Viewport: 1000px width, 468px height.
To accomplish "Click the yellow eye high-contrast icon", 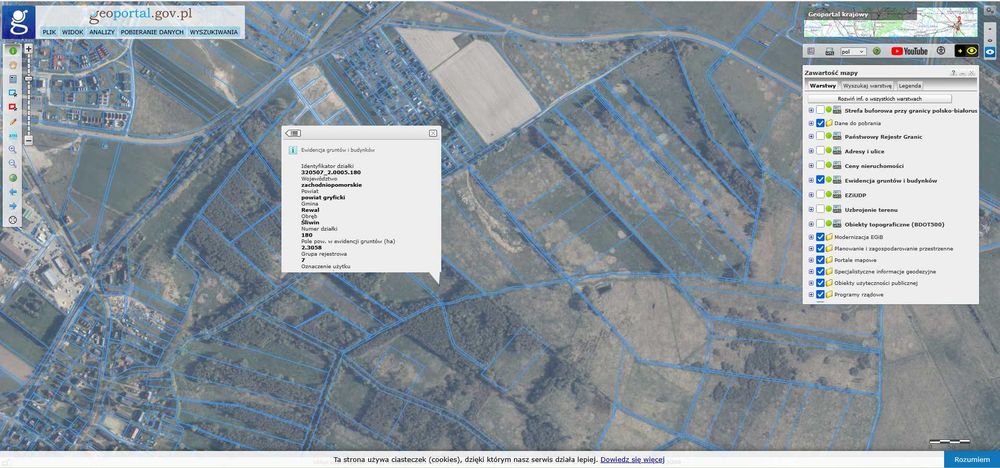I will (x=967, y=51).
